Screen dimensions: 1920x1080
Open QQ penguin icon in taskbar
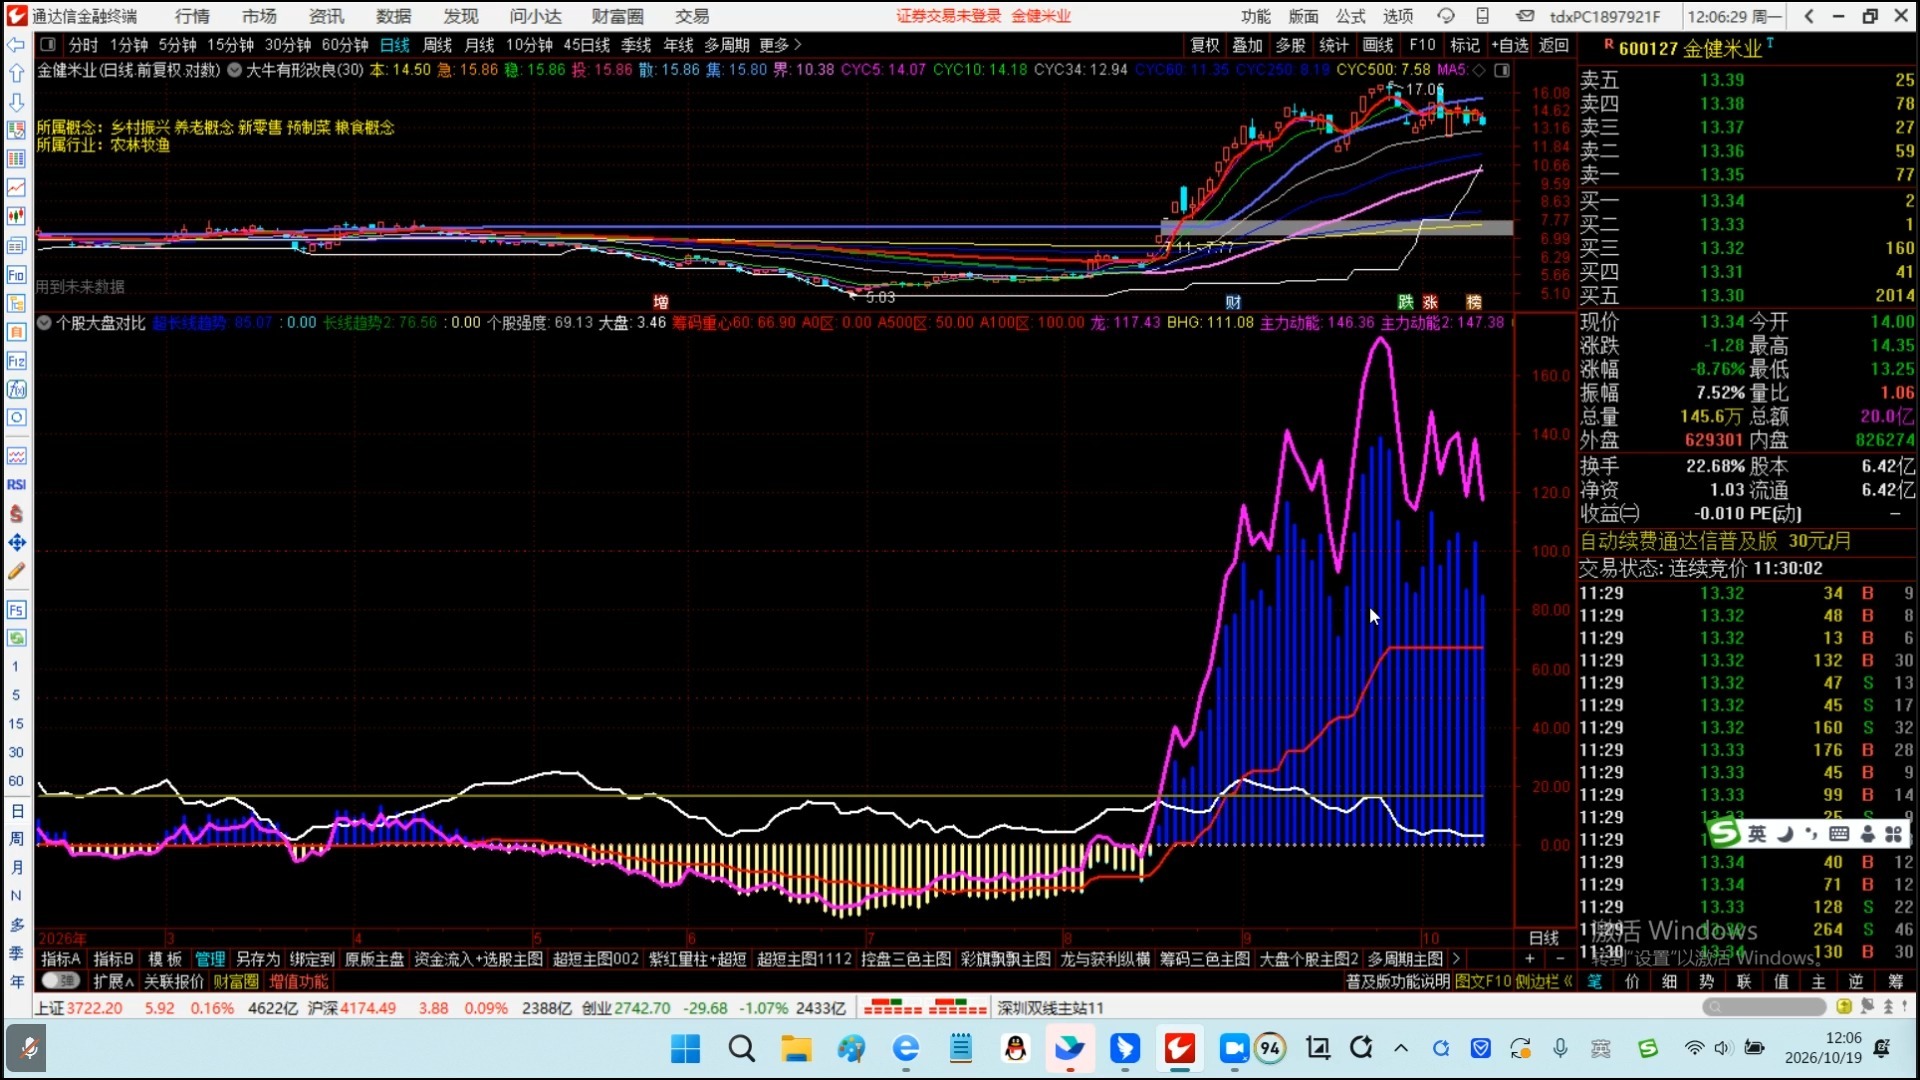tap(1016, 1048)
